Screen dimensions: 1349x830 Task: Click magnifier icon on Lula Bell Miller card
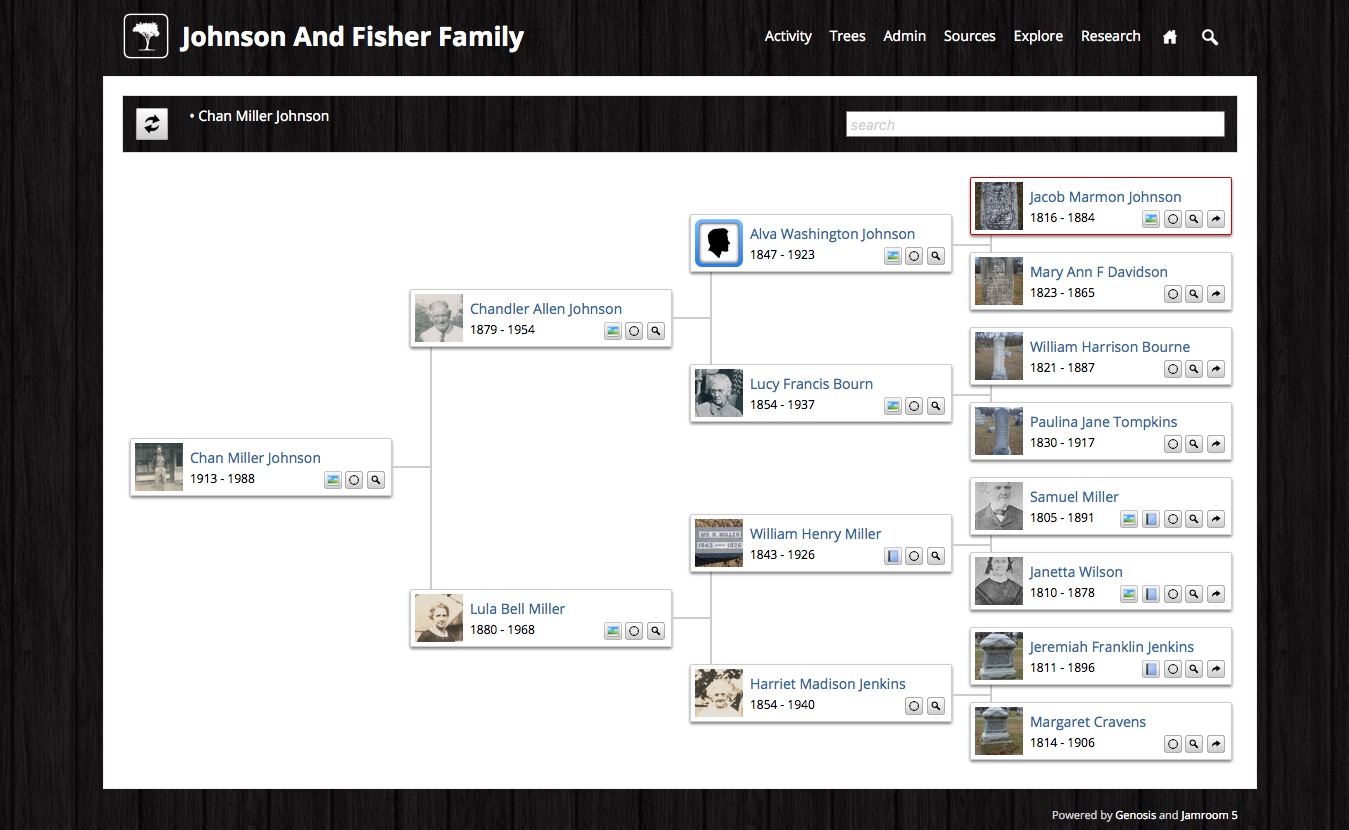[656, 631]
